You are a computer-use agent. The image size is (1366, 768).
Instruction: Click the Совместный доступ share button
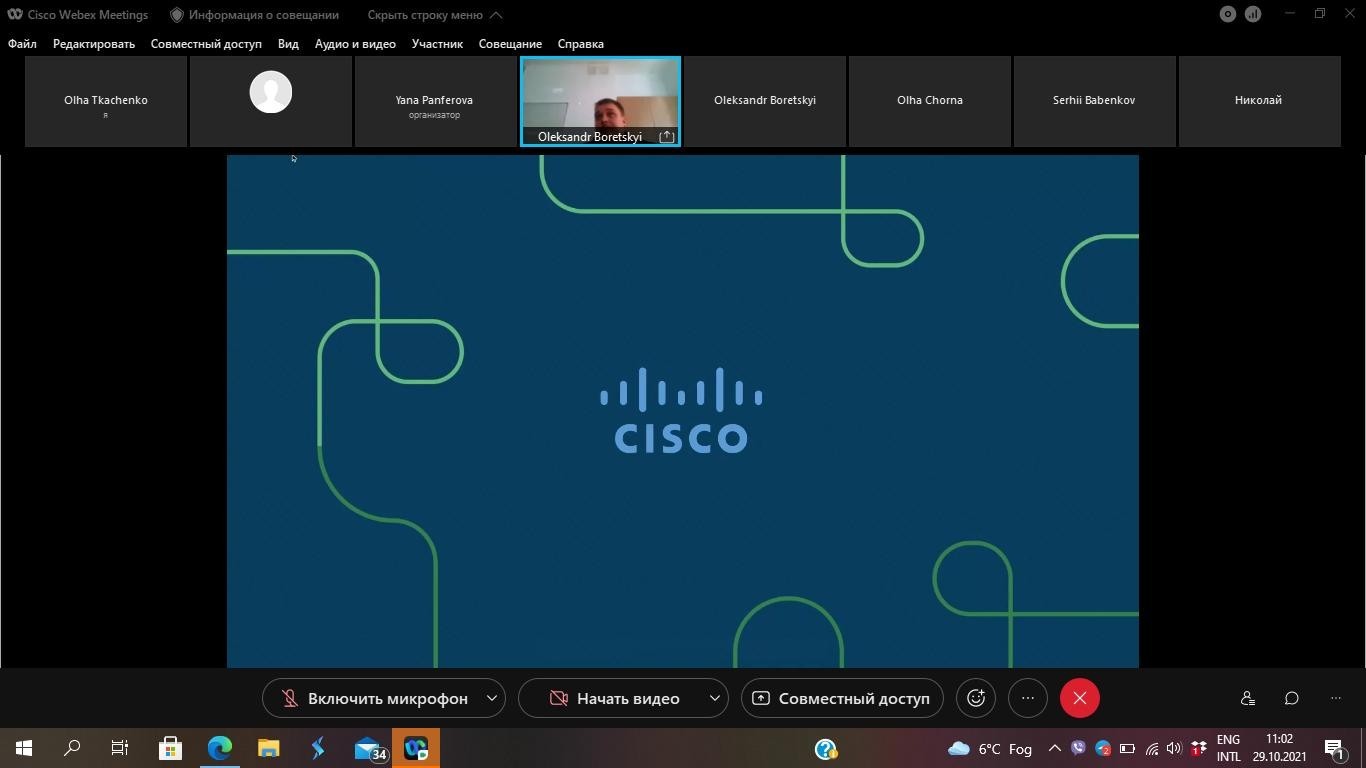842,698
